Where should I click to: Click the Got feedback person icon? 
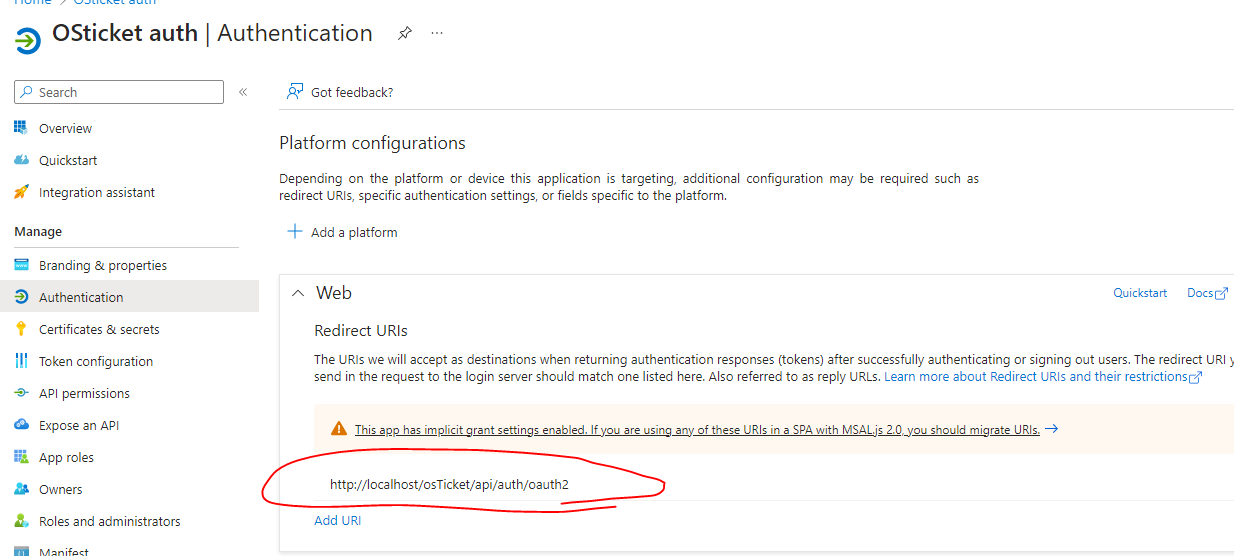click(295, 92)
